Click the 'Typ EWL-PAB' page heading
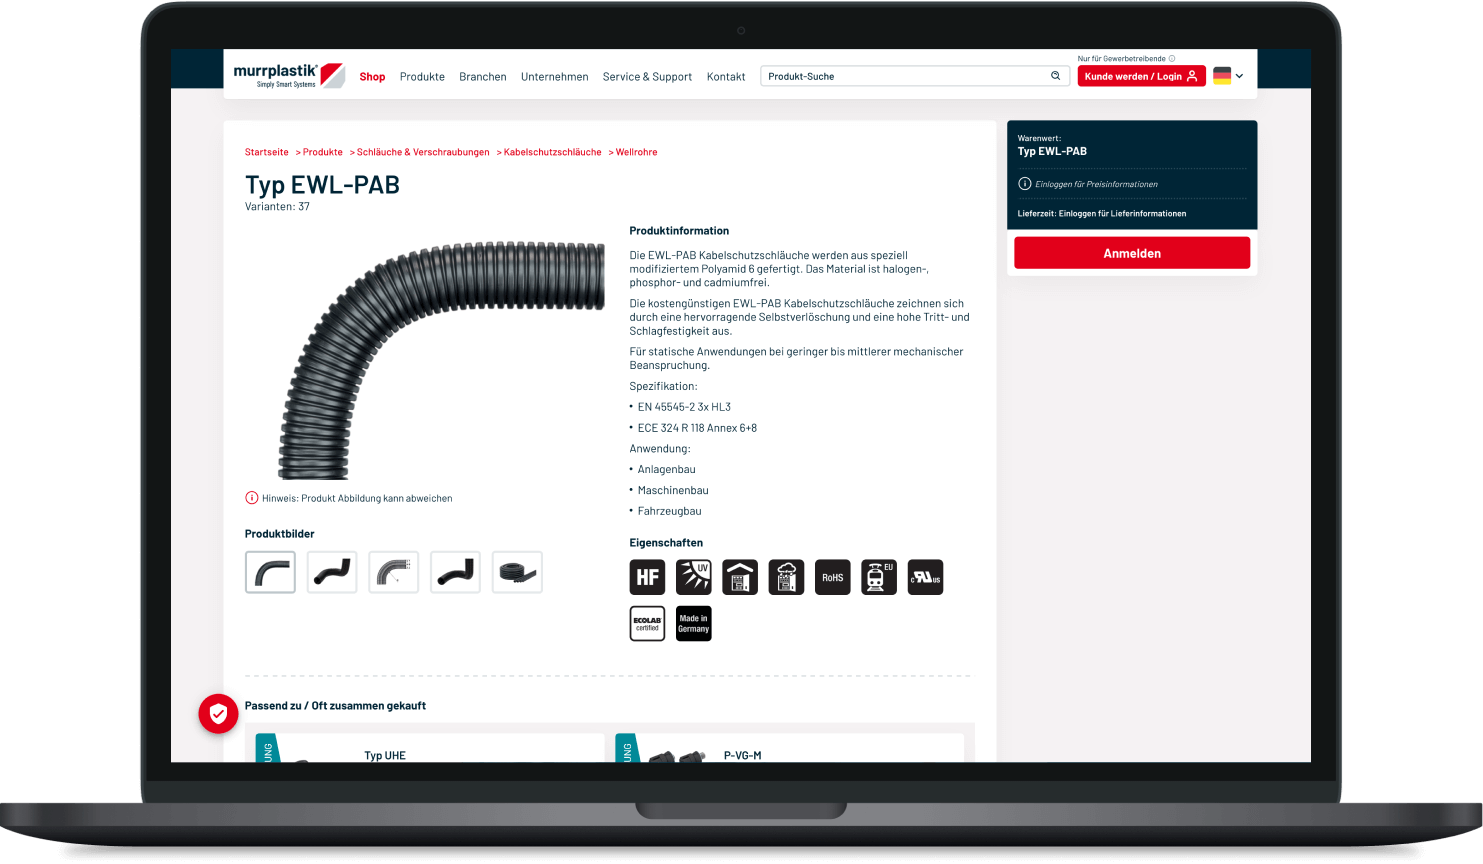 pos(322,185)
